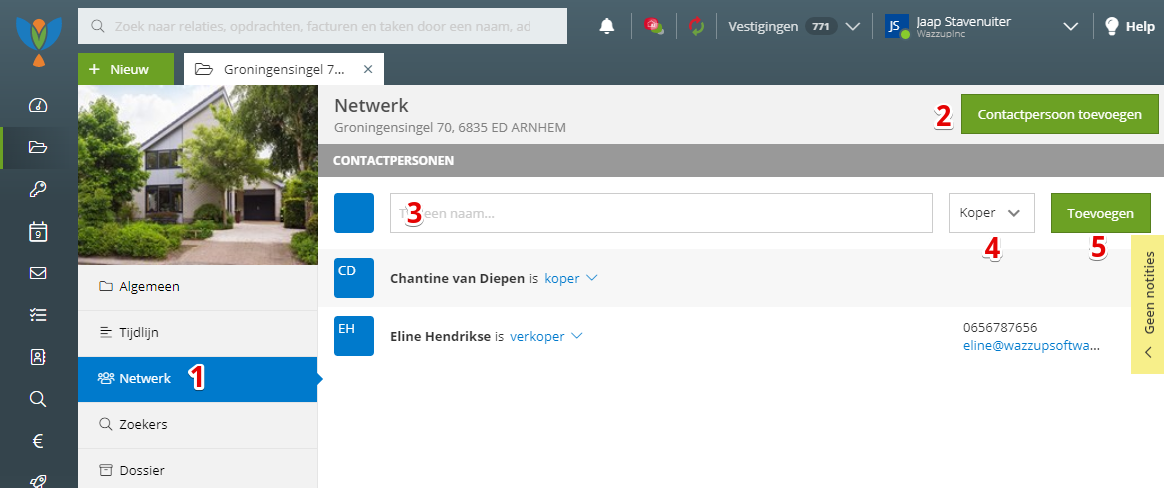Screen dimensions: 1164x488
Task: Click the Help lightbulb icon
Action: tap(1111, 26)
